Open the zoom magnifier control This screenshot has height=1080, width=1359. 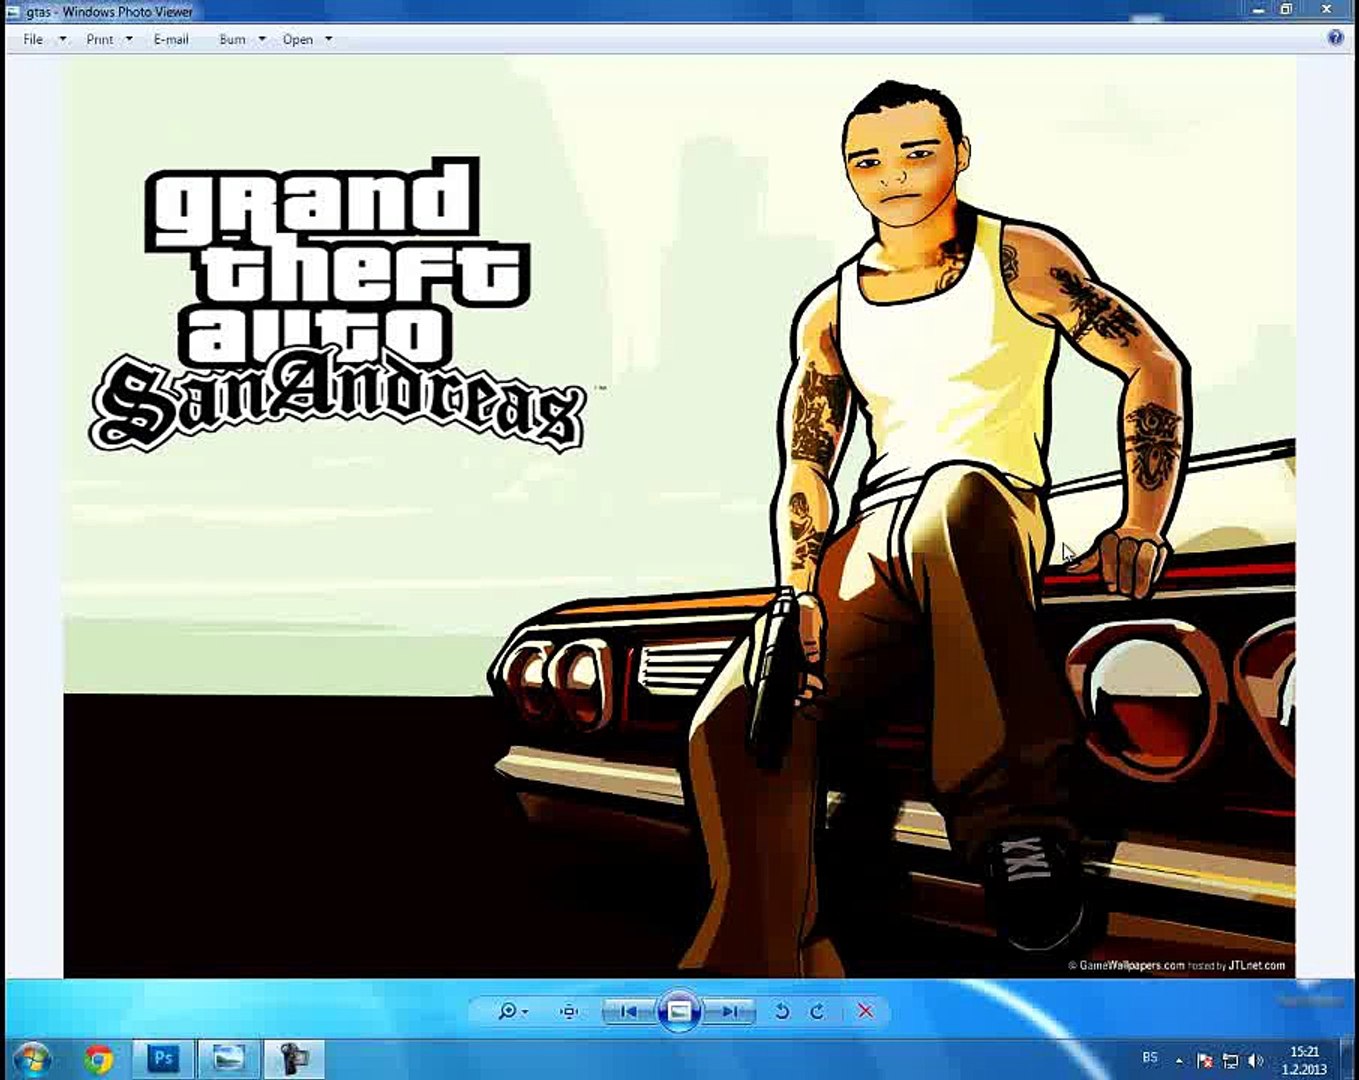512,1011
